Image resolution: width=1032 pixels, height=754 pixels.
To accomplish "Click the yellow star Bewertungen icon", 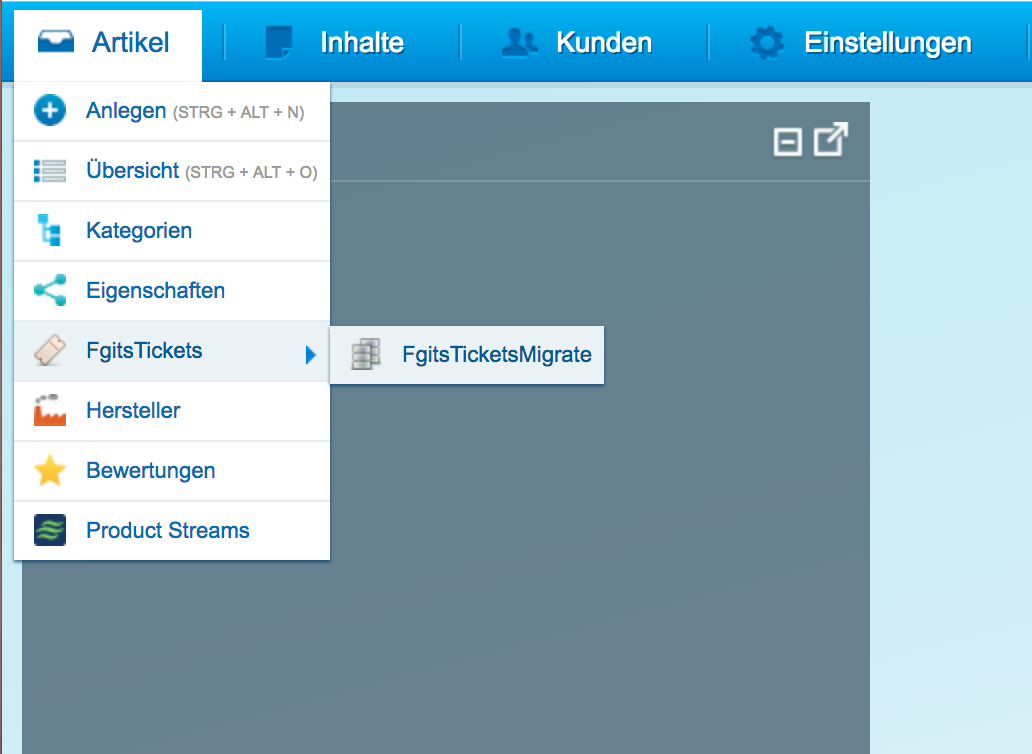I will click(x=50, y=470).
